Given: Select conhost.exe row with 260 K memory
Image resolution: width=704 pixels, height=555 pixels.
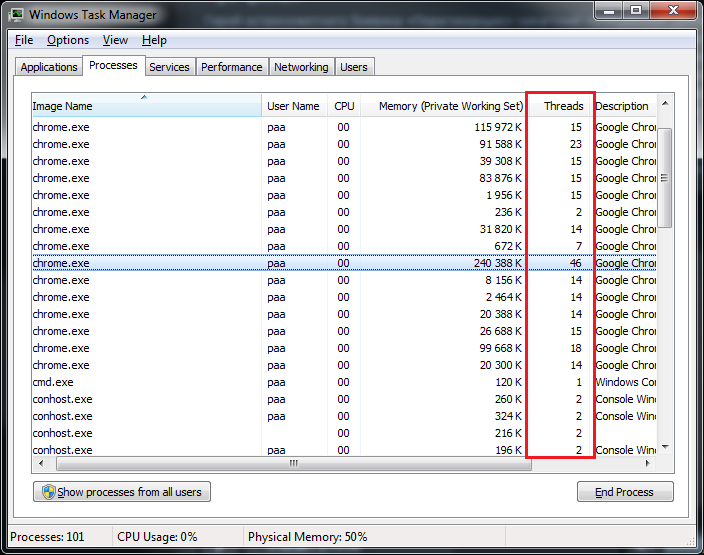Looking at the screenshot, I should pyautogui.click(x=344, y=399).
